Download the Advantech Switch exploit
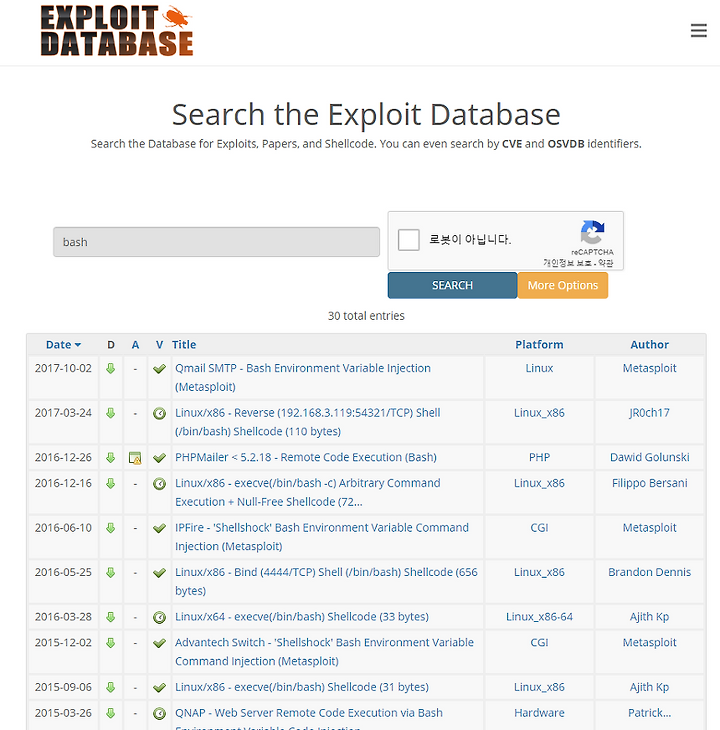720x730 pixels. pos(110,643)
